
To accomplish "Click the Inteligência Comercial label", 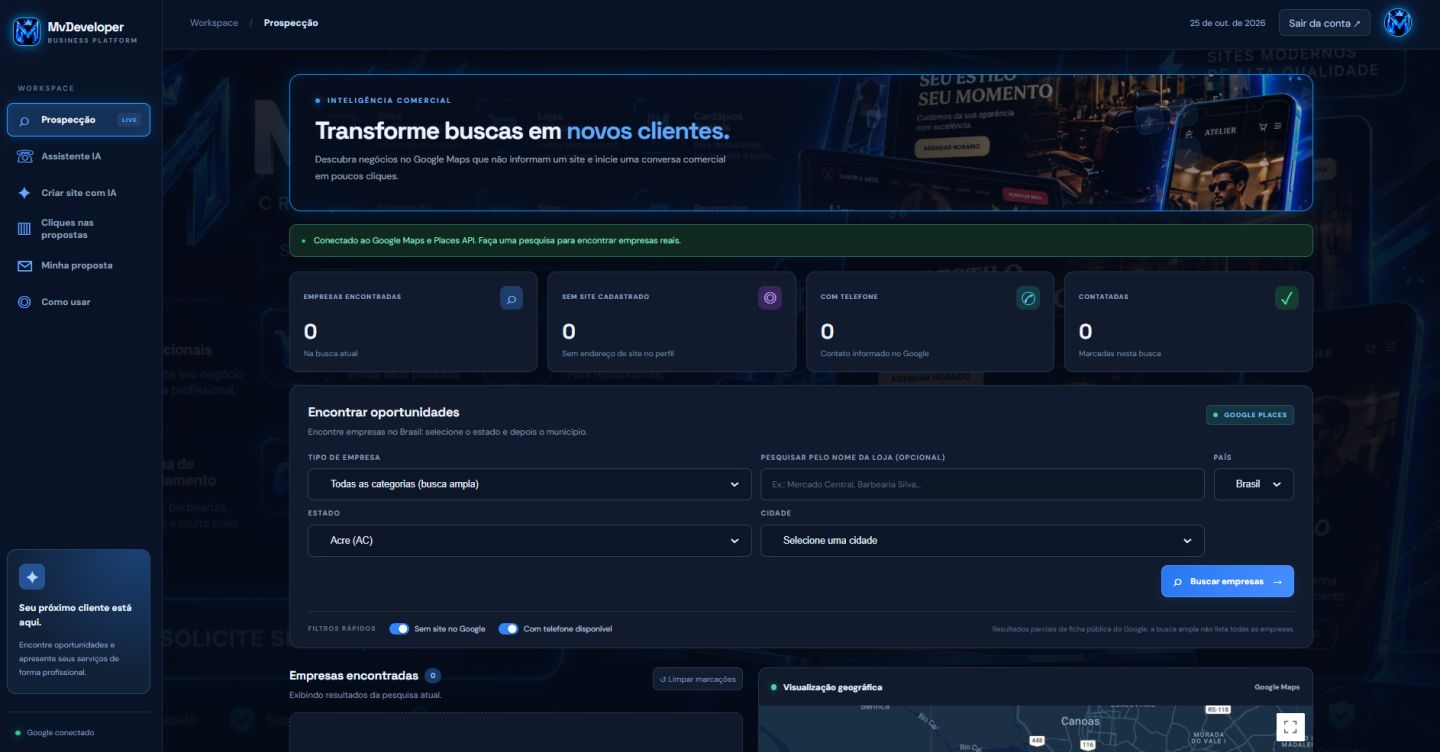I will [x=389, y=100].
